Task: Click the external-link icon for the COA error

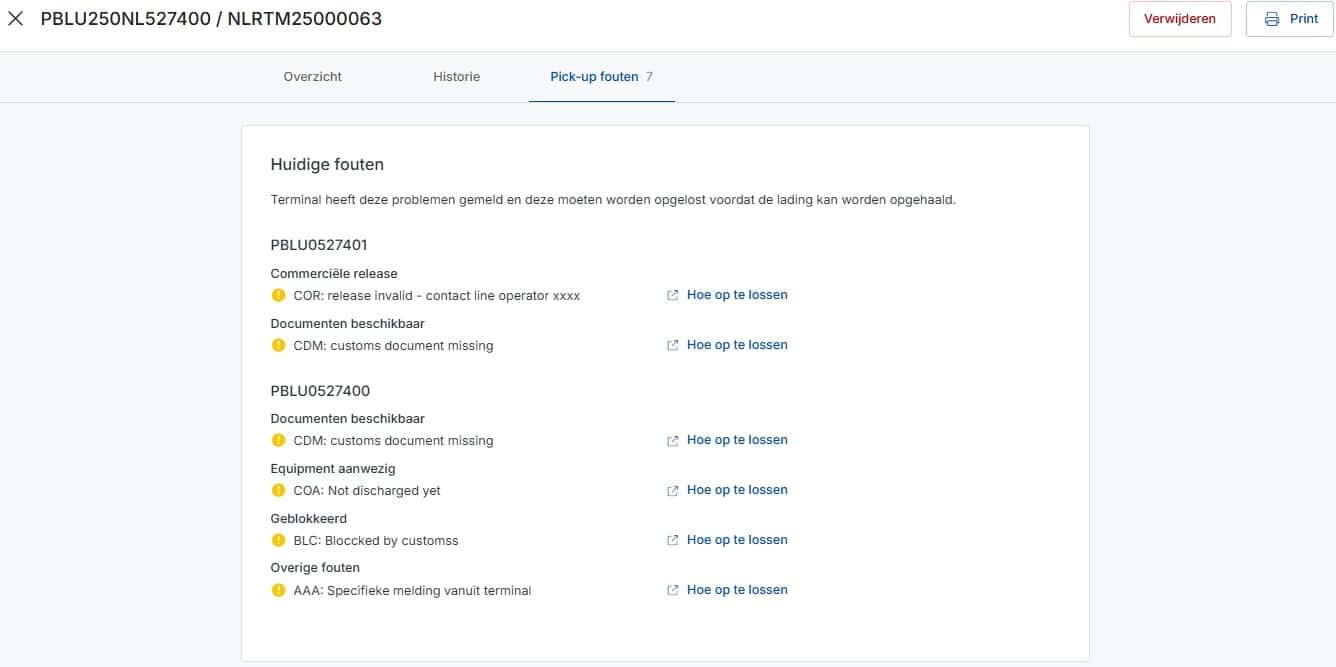Action: (x=673, y=490)
